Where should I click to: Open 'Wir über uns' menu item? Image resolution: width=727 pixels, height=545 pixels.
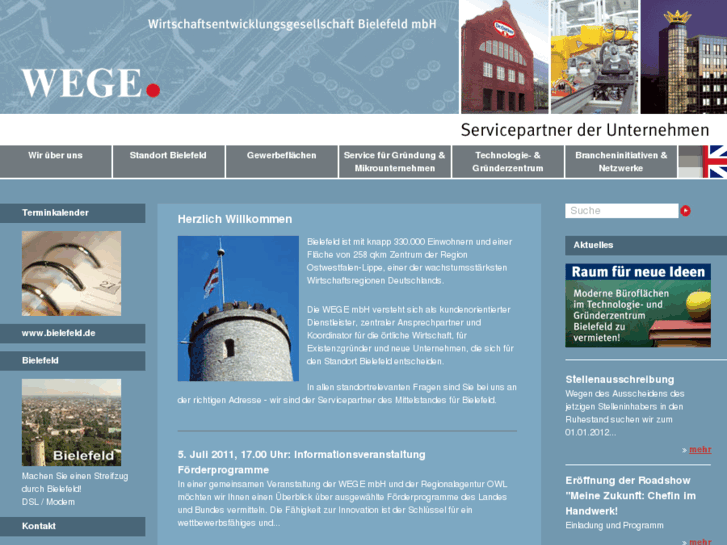click(x=56, y=161)
